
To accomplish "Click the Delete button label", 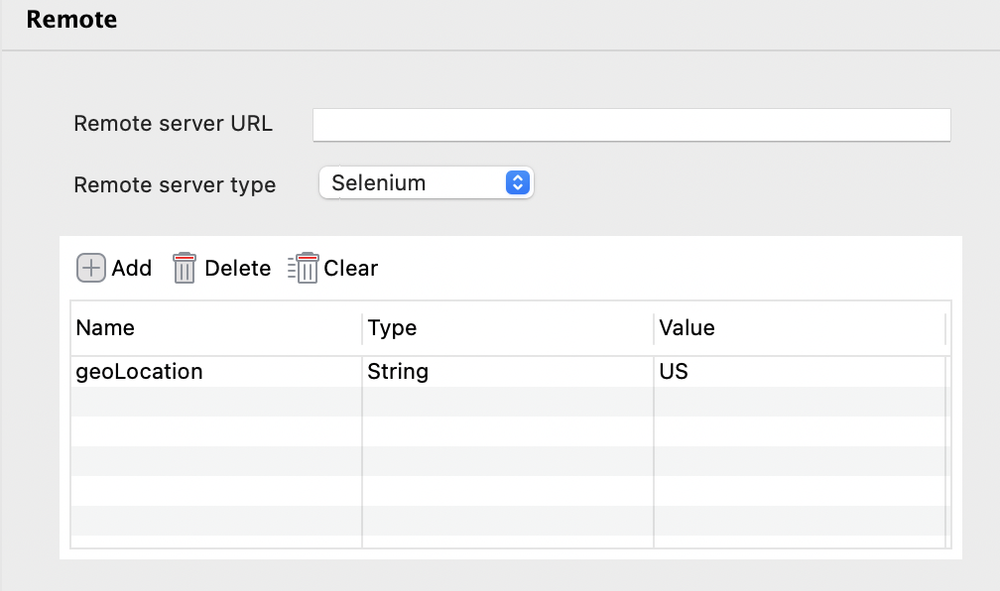I will 237,268.
